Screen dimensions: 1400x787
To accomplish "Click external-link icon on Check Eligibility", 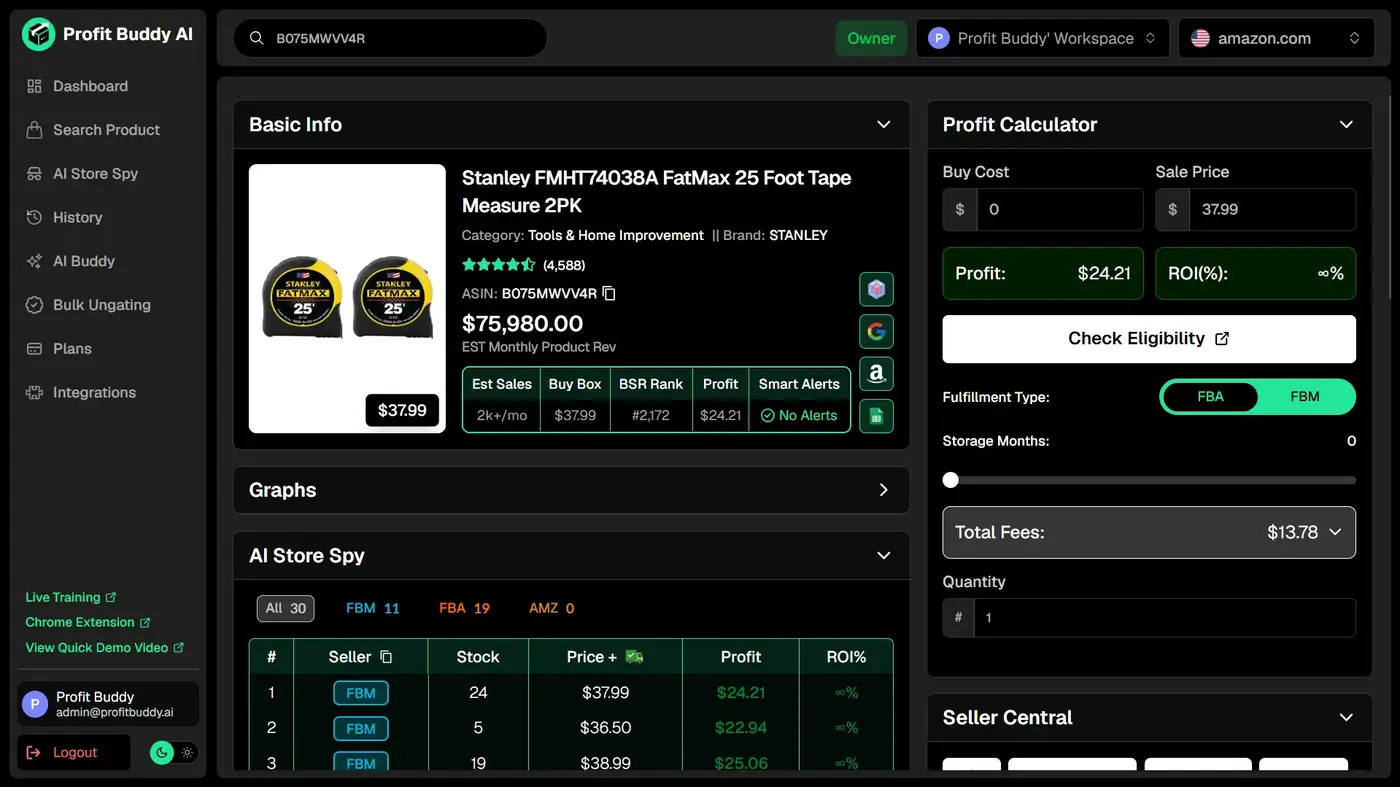I will click(x=1221, y=339).
